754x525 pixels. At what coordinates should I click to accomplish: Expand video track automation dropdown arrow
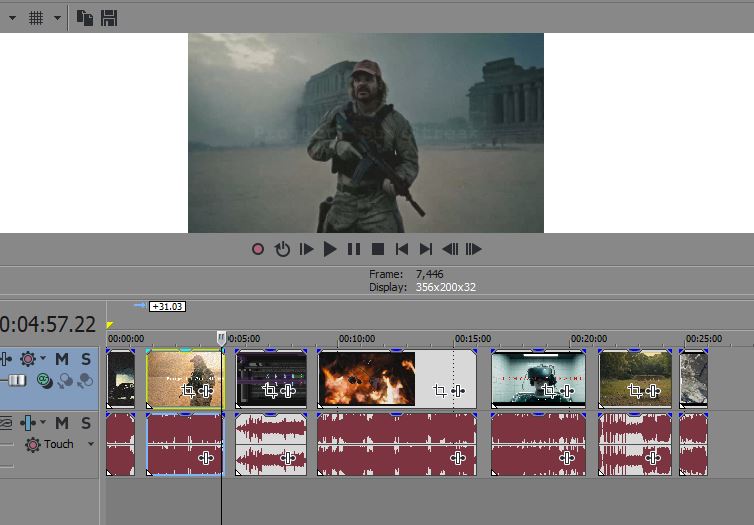(x=43, y=358)
